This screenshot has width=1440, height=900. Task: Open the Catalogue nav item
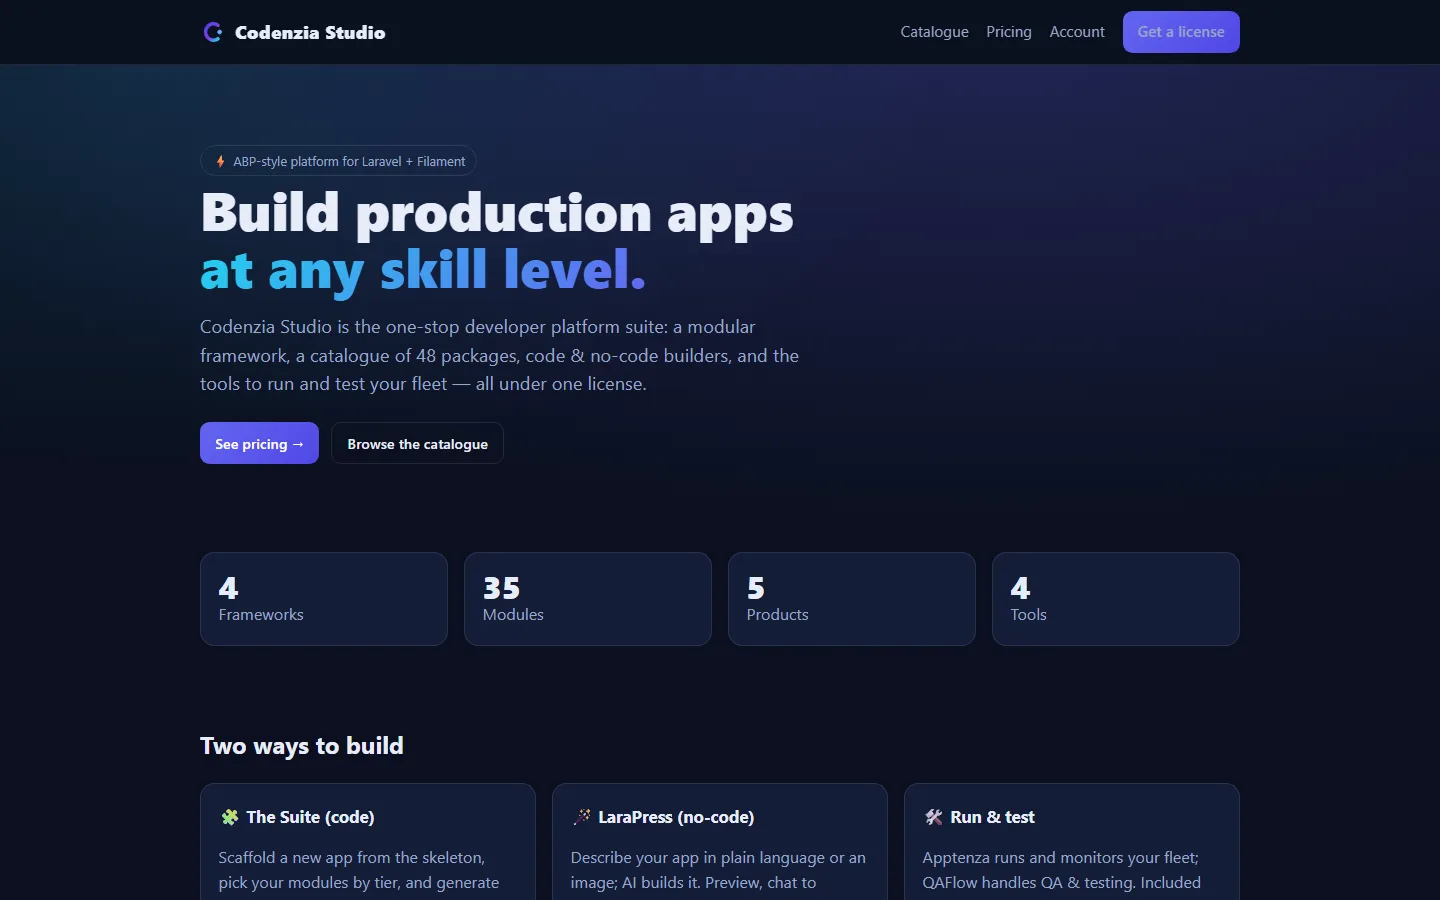coord(934,32)
